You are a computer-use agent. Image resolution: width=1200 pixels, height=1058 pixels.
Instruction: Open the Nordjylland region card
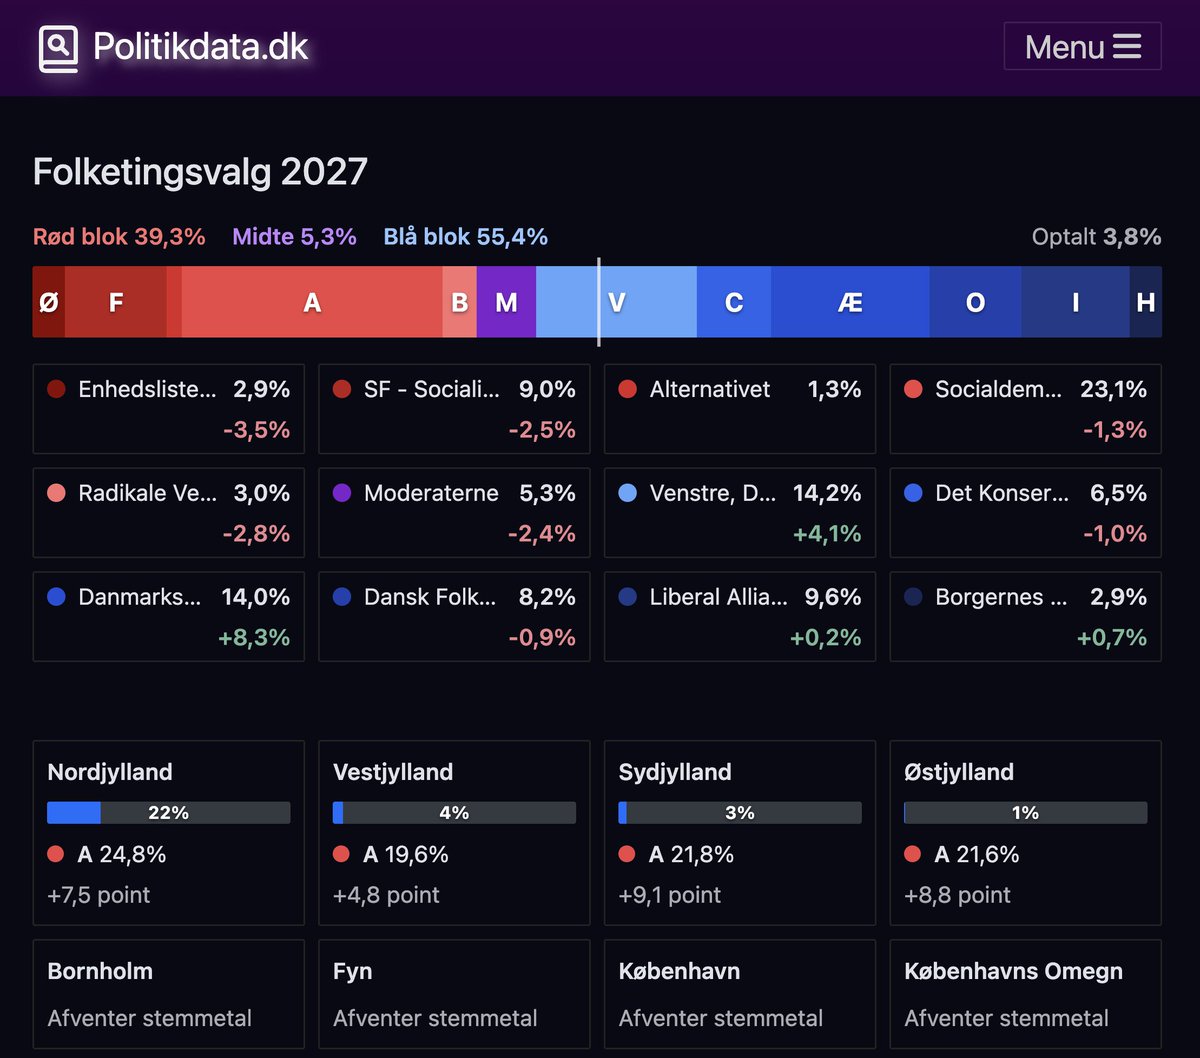tap(168, 833)
